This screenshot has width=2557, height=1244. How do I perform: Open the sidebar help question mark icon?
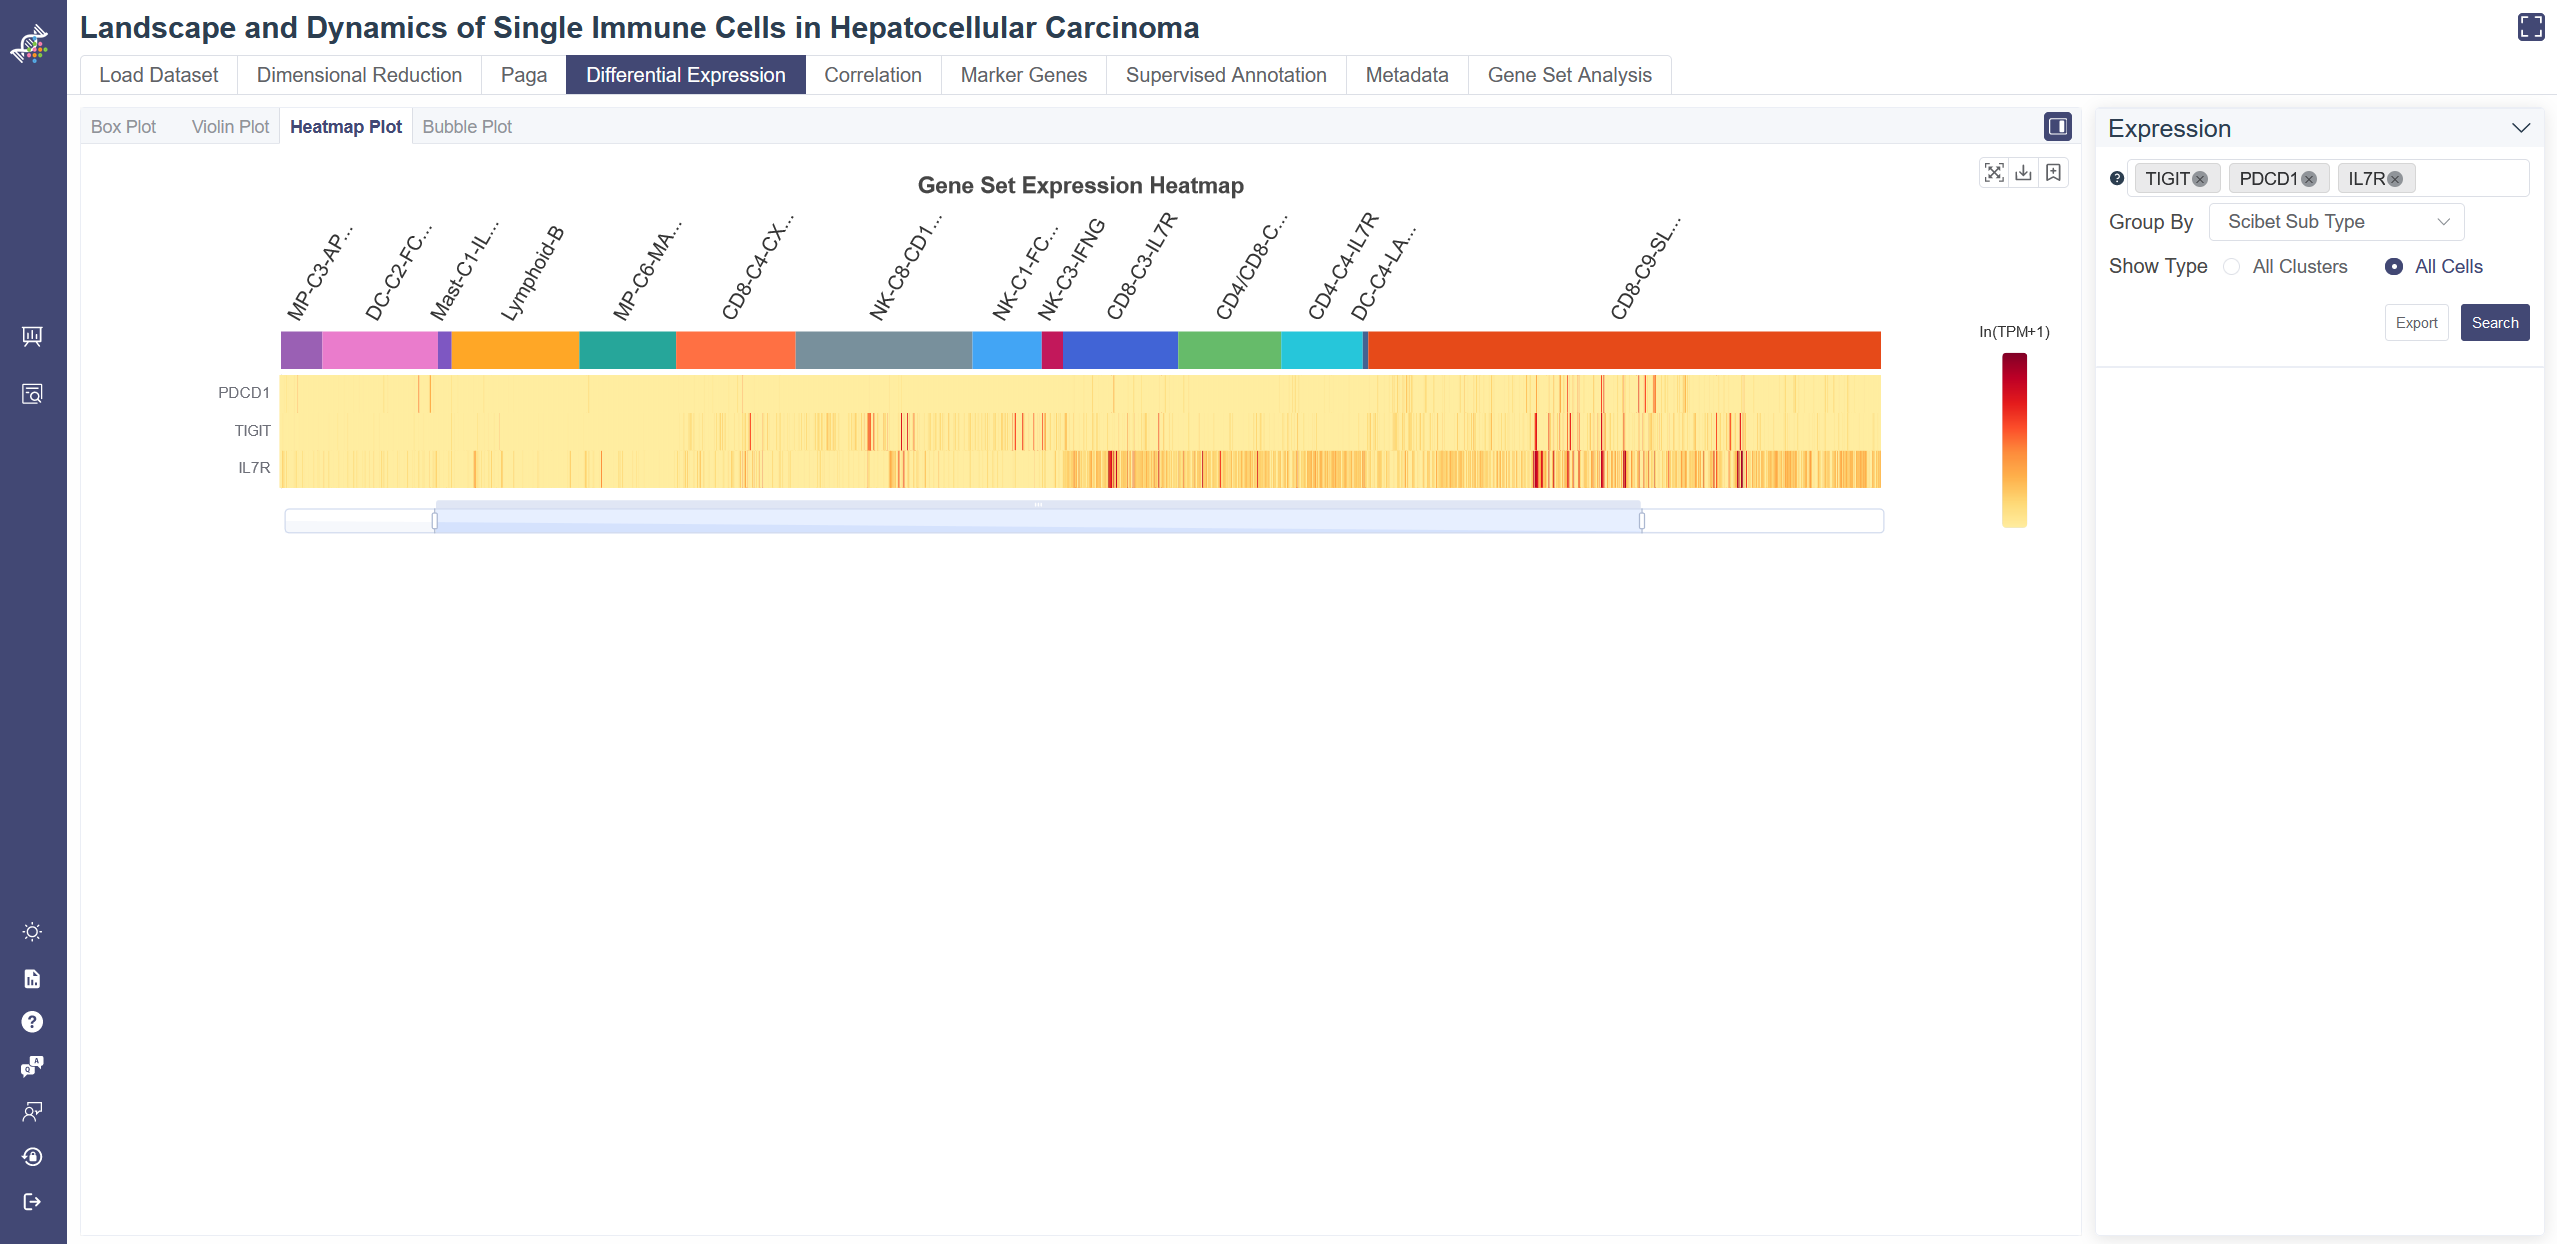(32, 1022)
